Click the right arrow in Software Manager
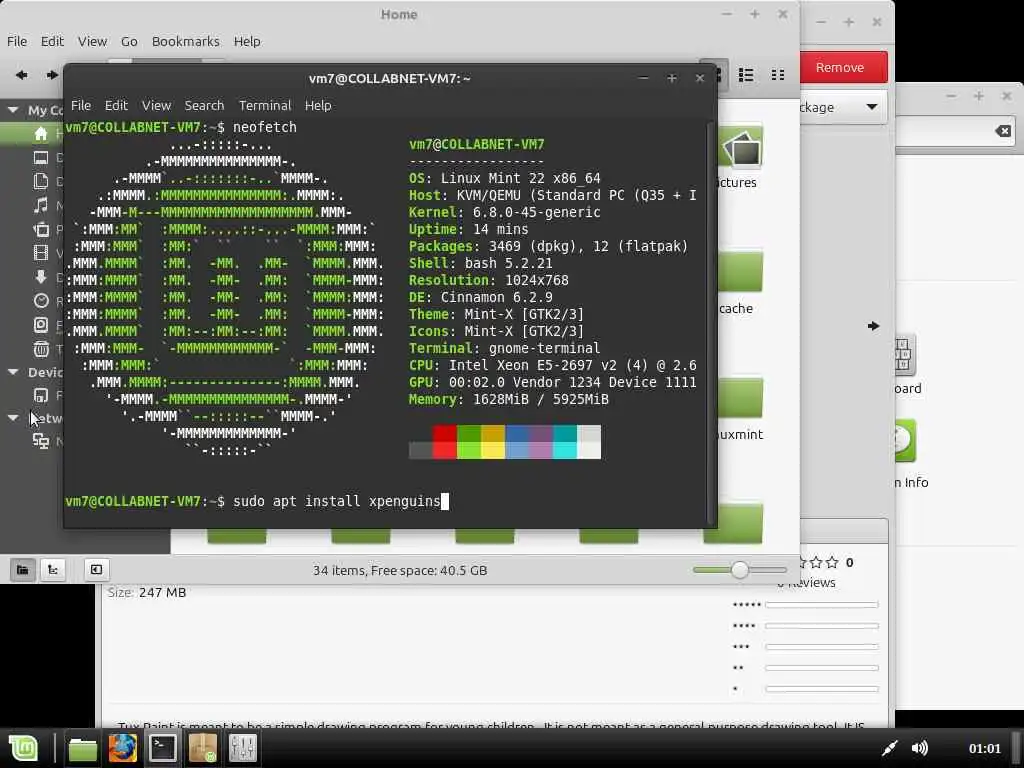This screenshot has height=768, width=1024. point(873,326)
